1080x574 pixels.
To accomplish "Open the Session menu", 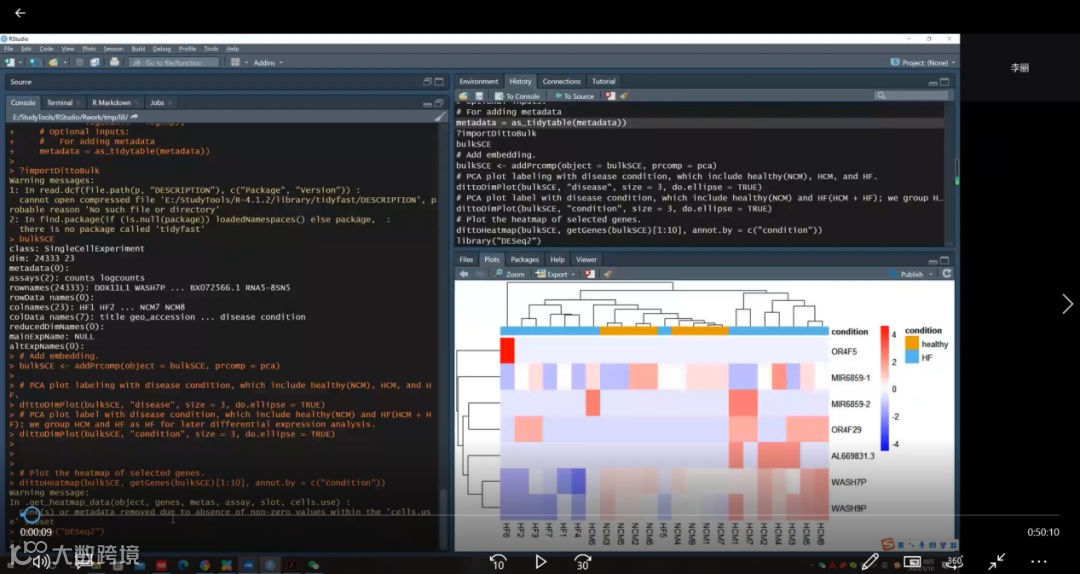I will pos(113,49).
